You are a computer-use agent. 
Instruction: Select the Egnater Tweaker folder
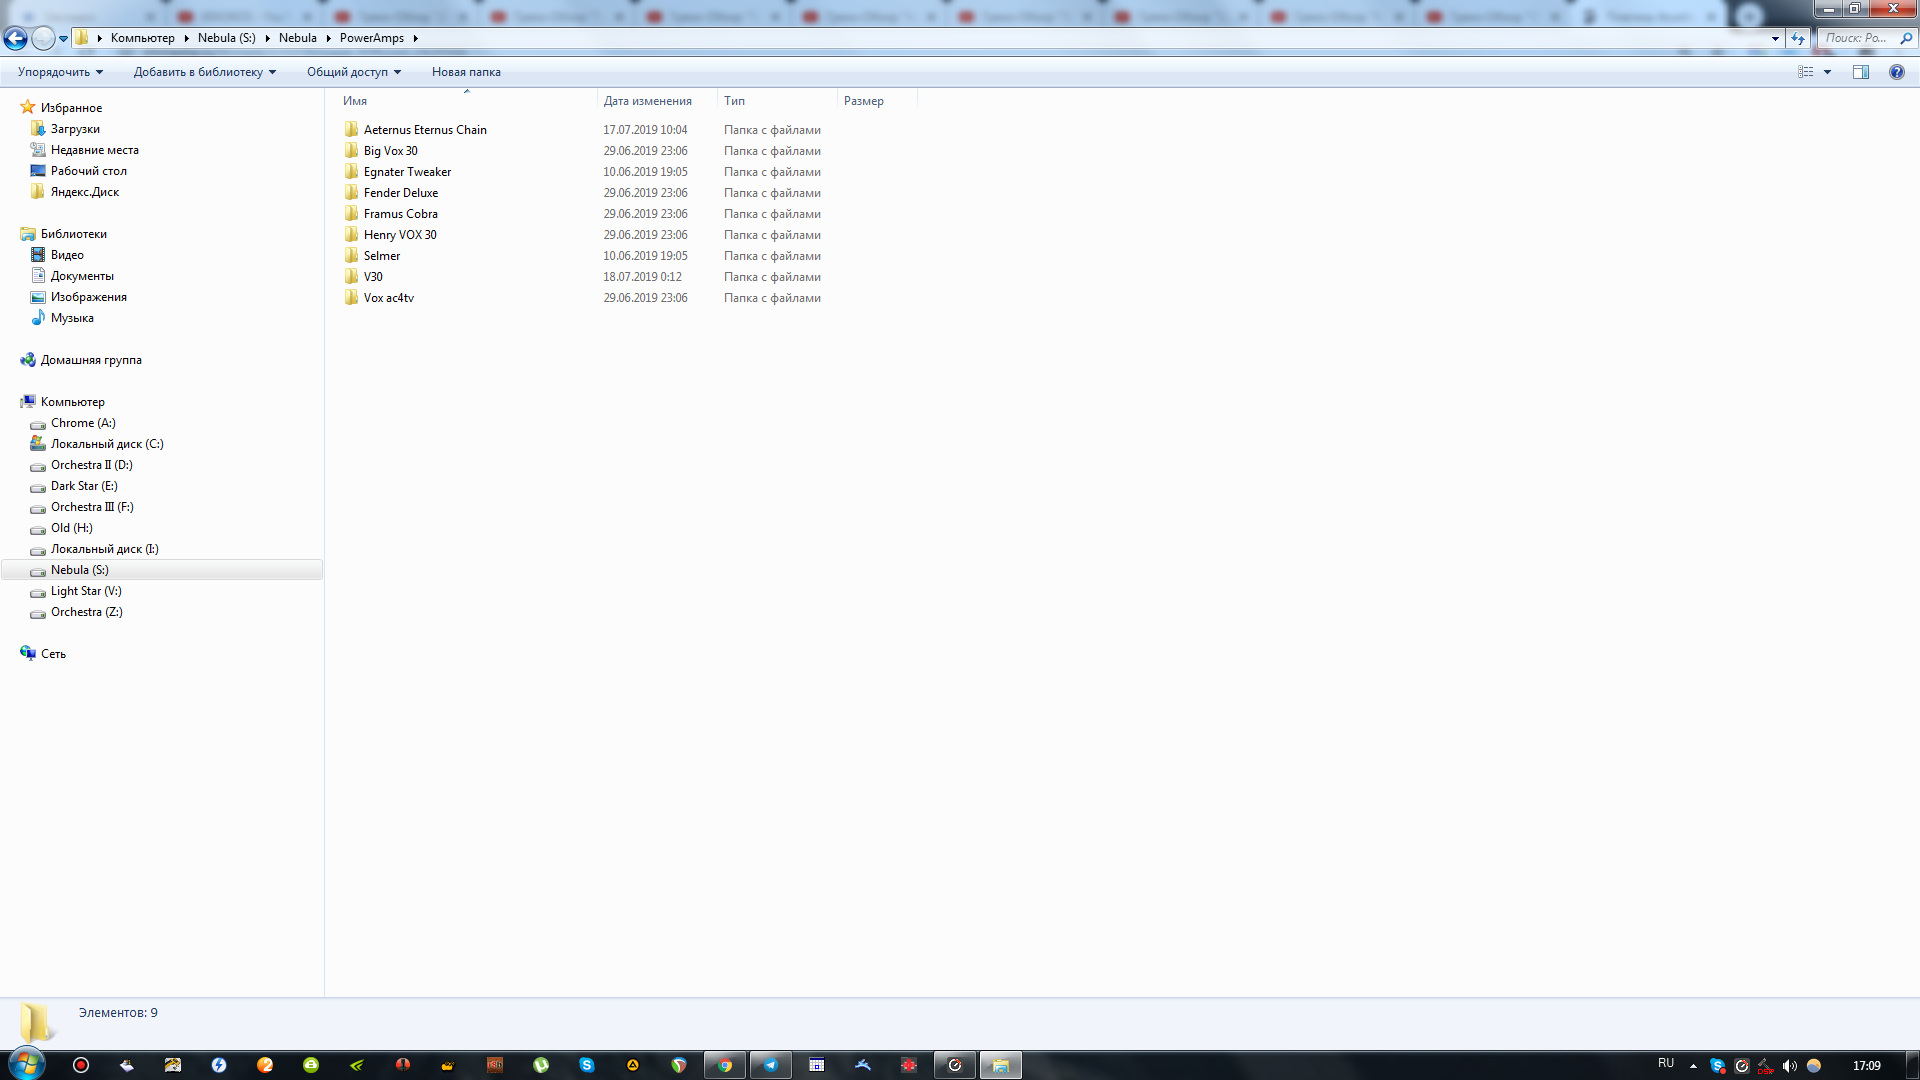click(x=407, y=172)
